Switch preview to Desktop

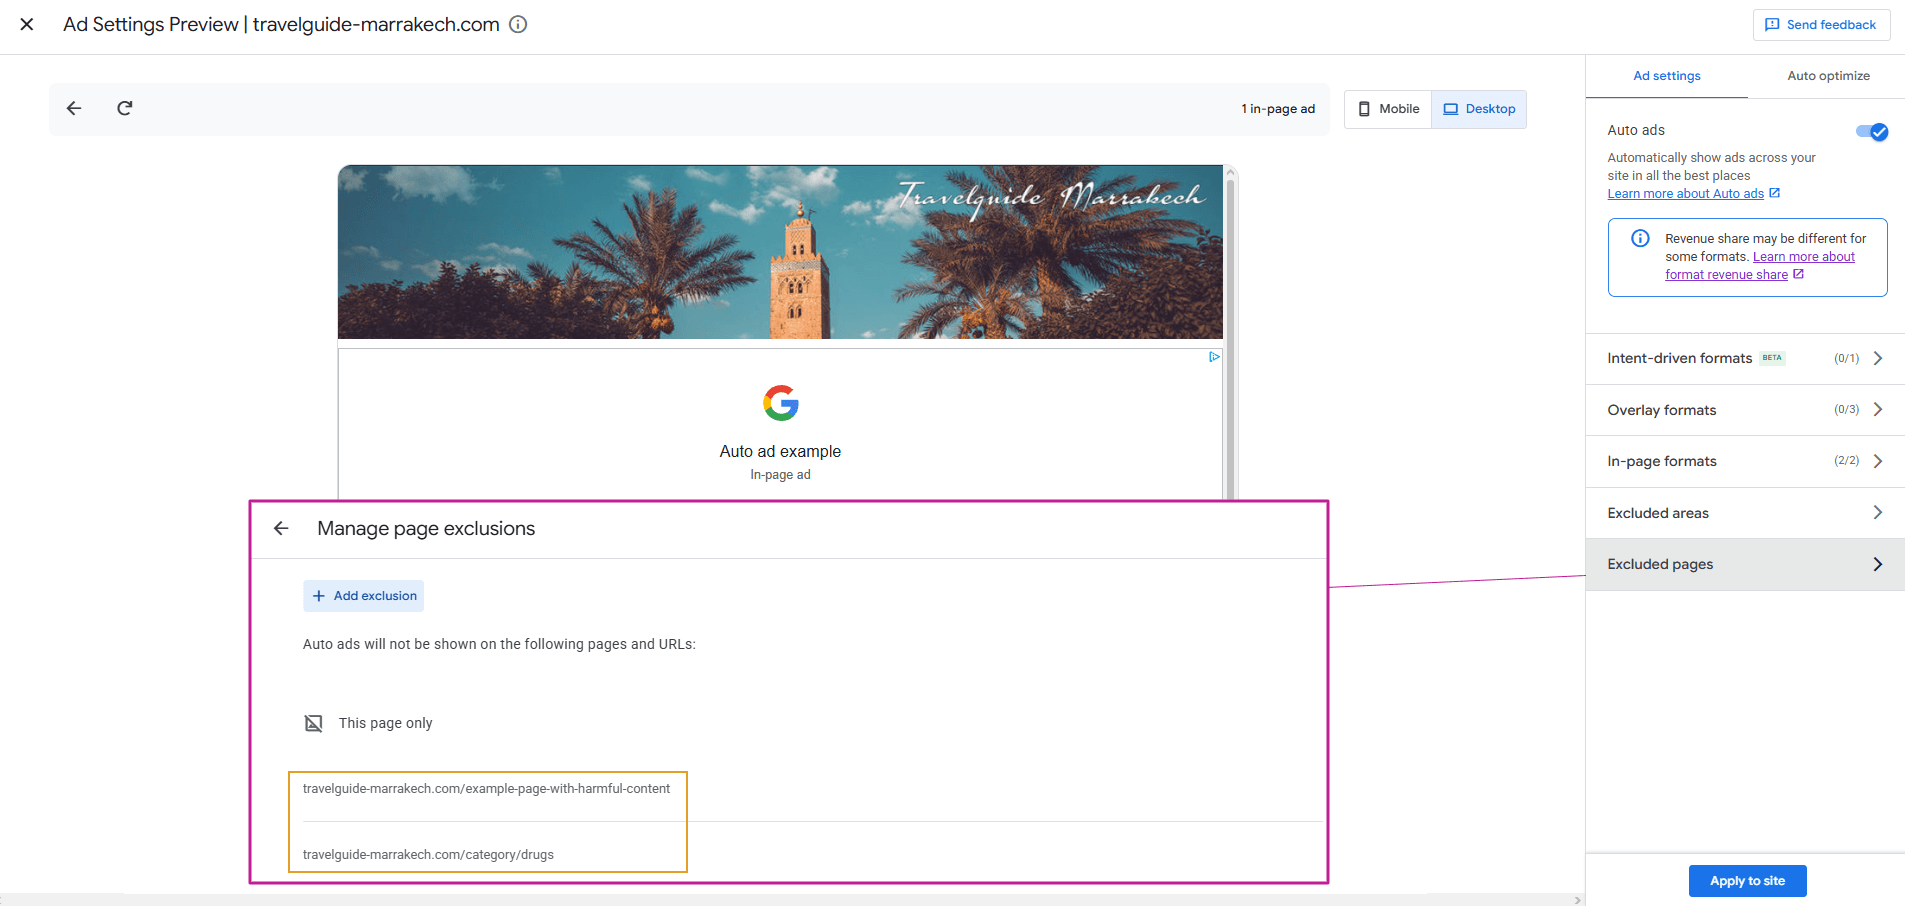[x=1479, y=109]
